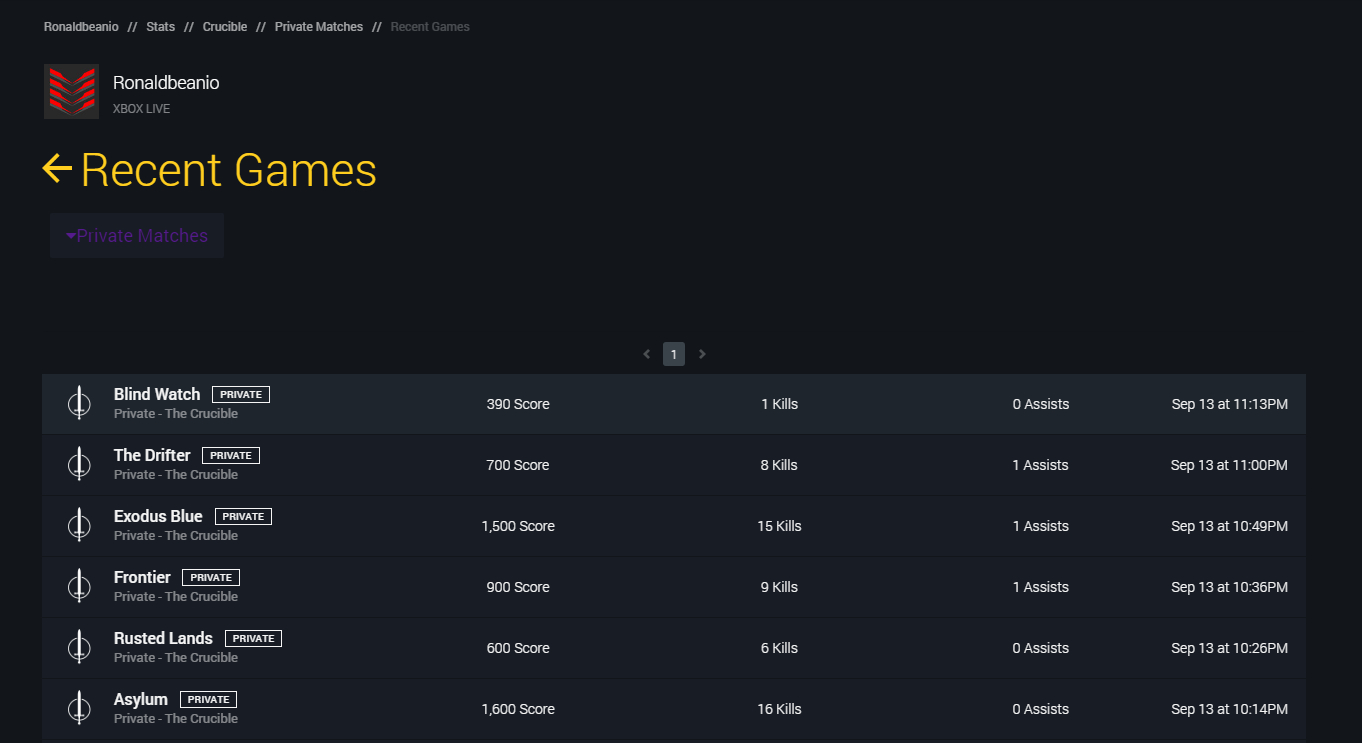1362x743 pixels.
Task: Click the subtitle under Exodus Blue
Action: coord(176,536)
